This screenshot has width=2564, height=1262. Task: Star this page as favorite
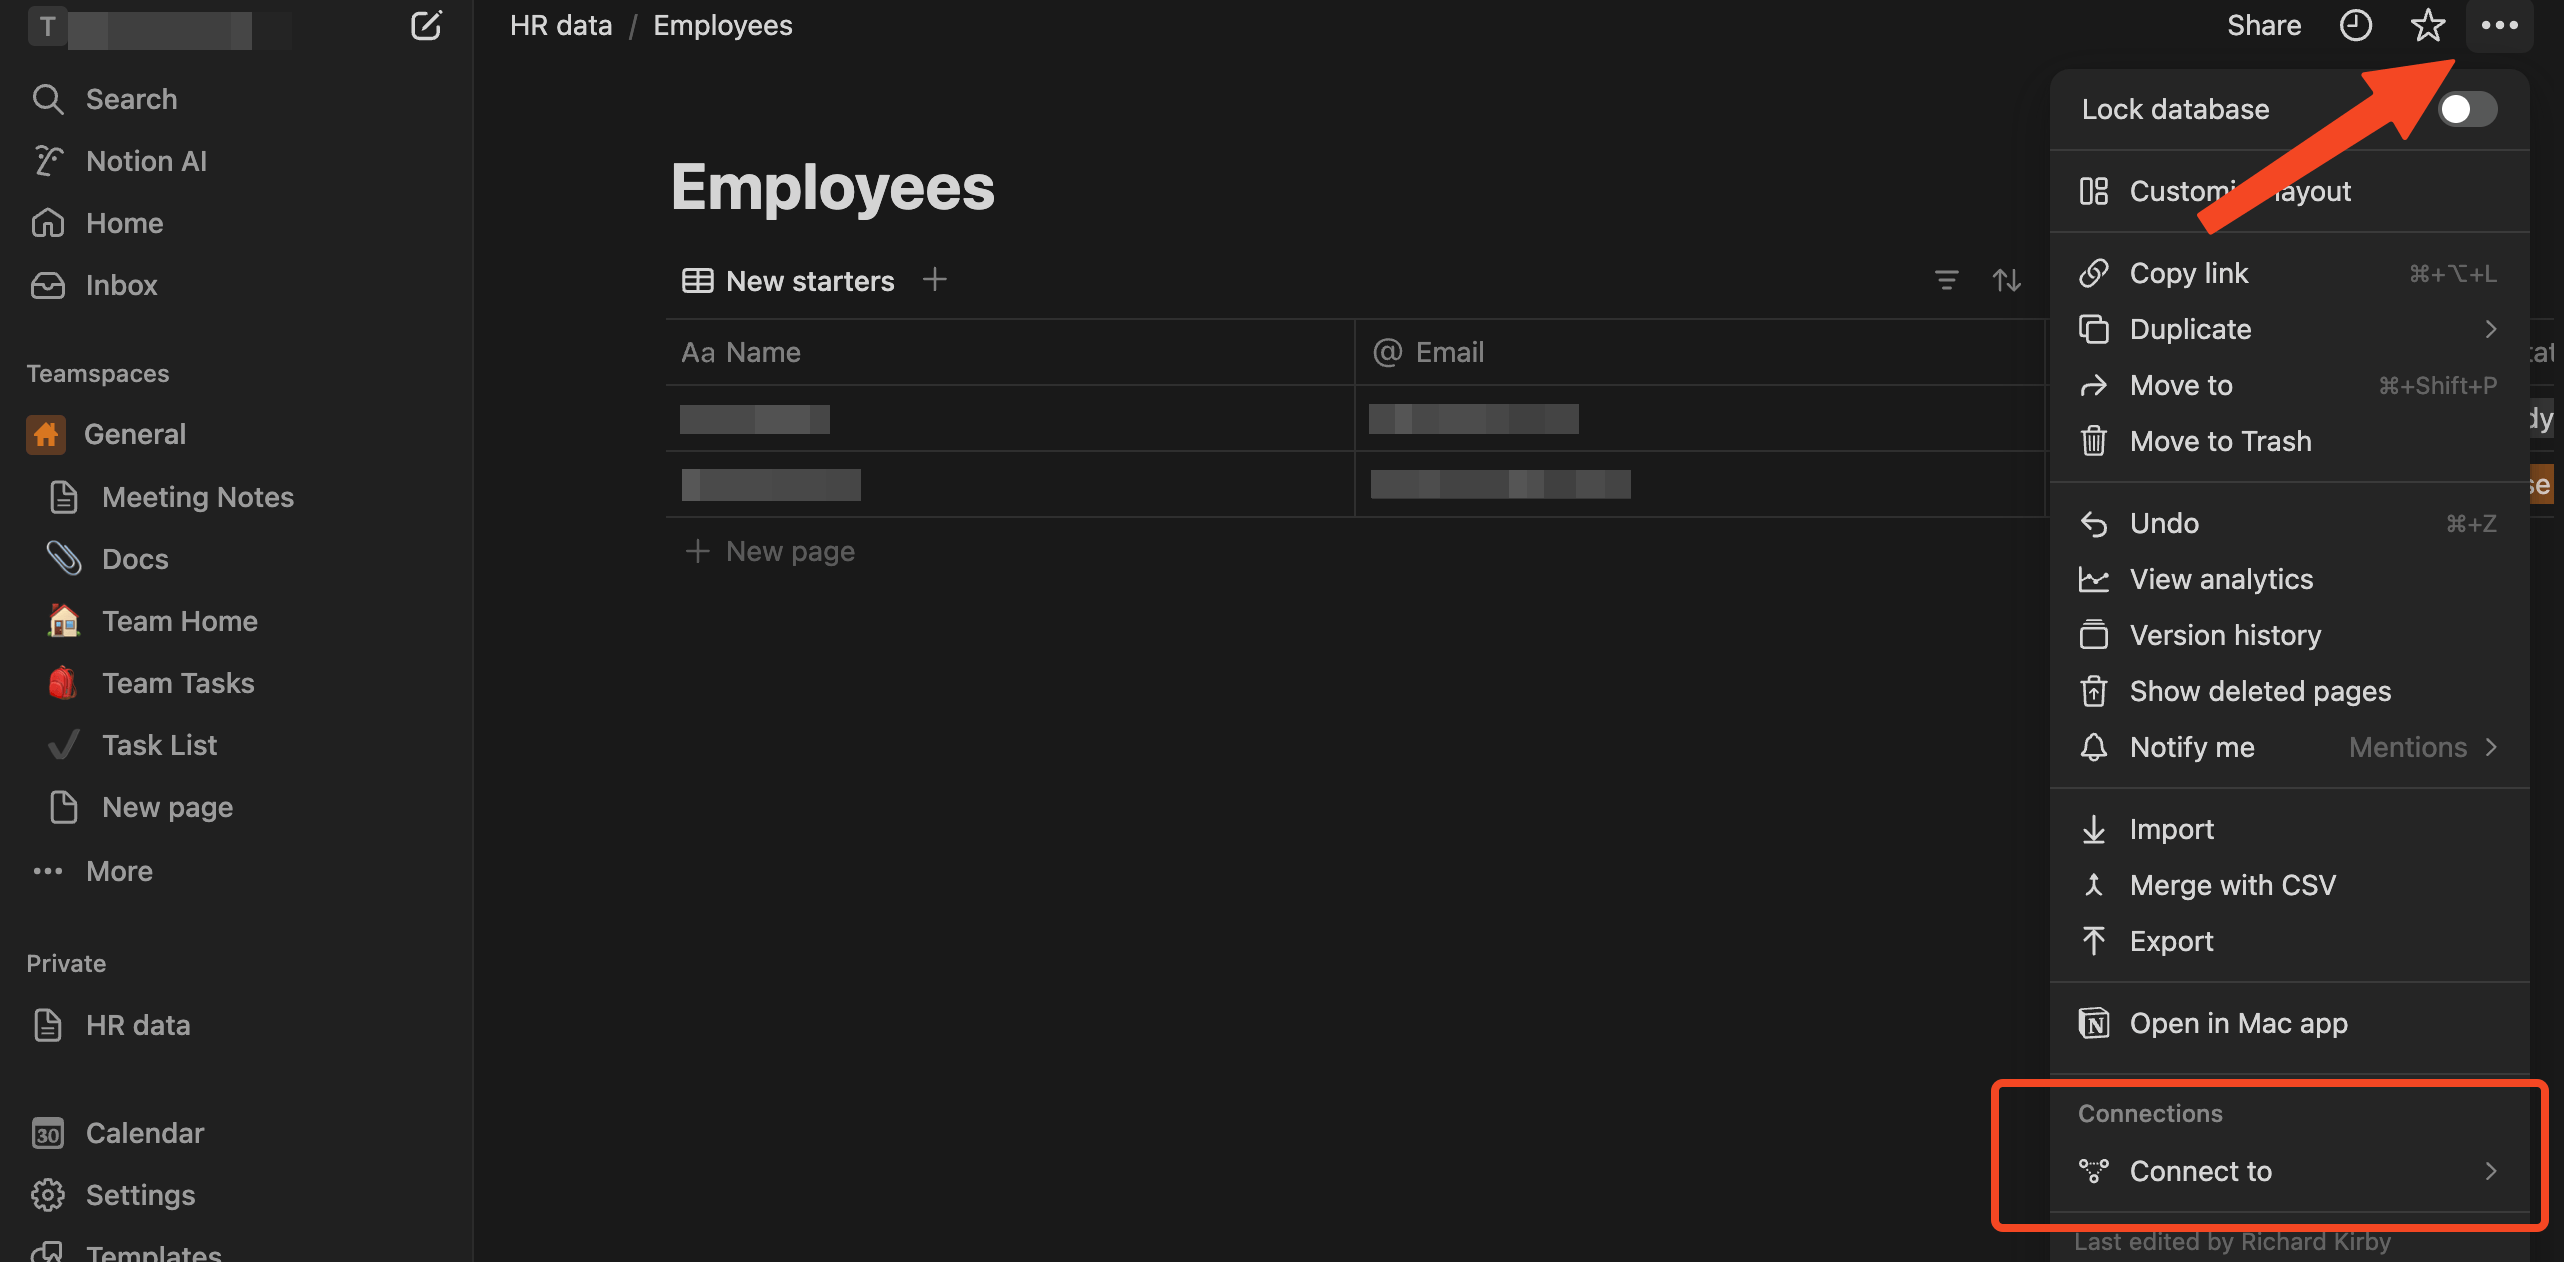(x=2427, y=26)
